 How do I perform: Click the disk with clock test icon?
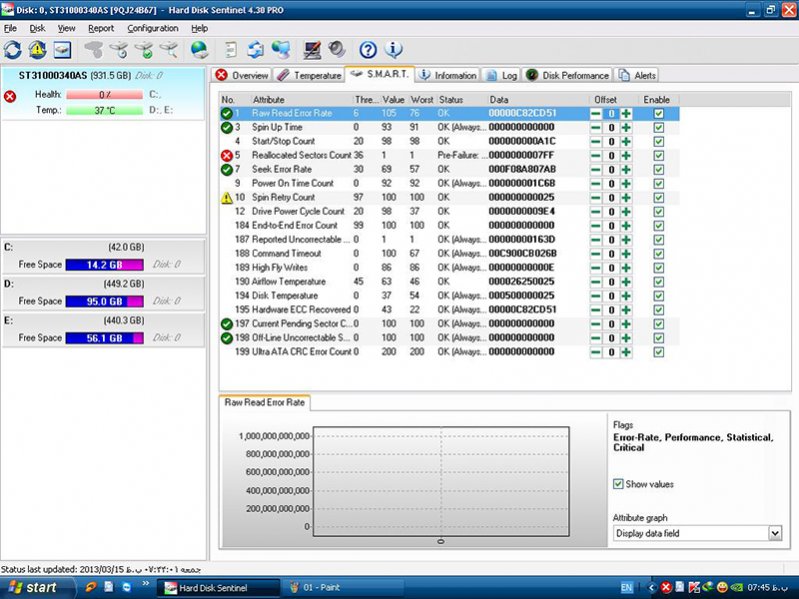tap(119, 50)
